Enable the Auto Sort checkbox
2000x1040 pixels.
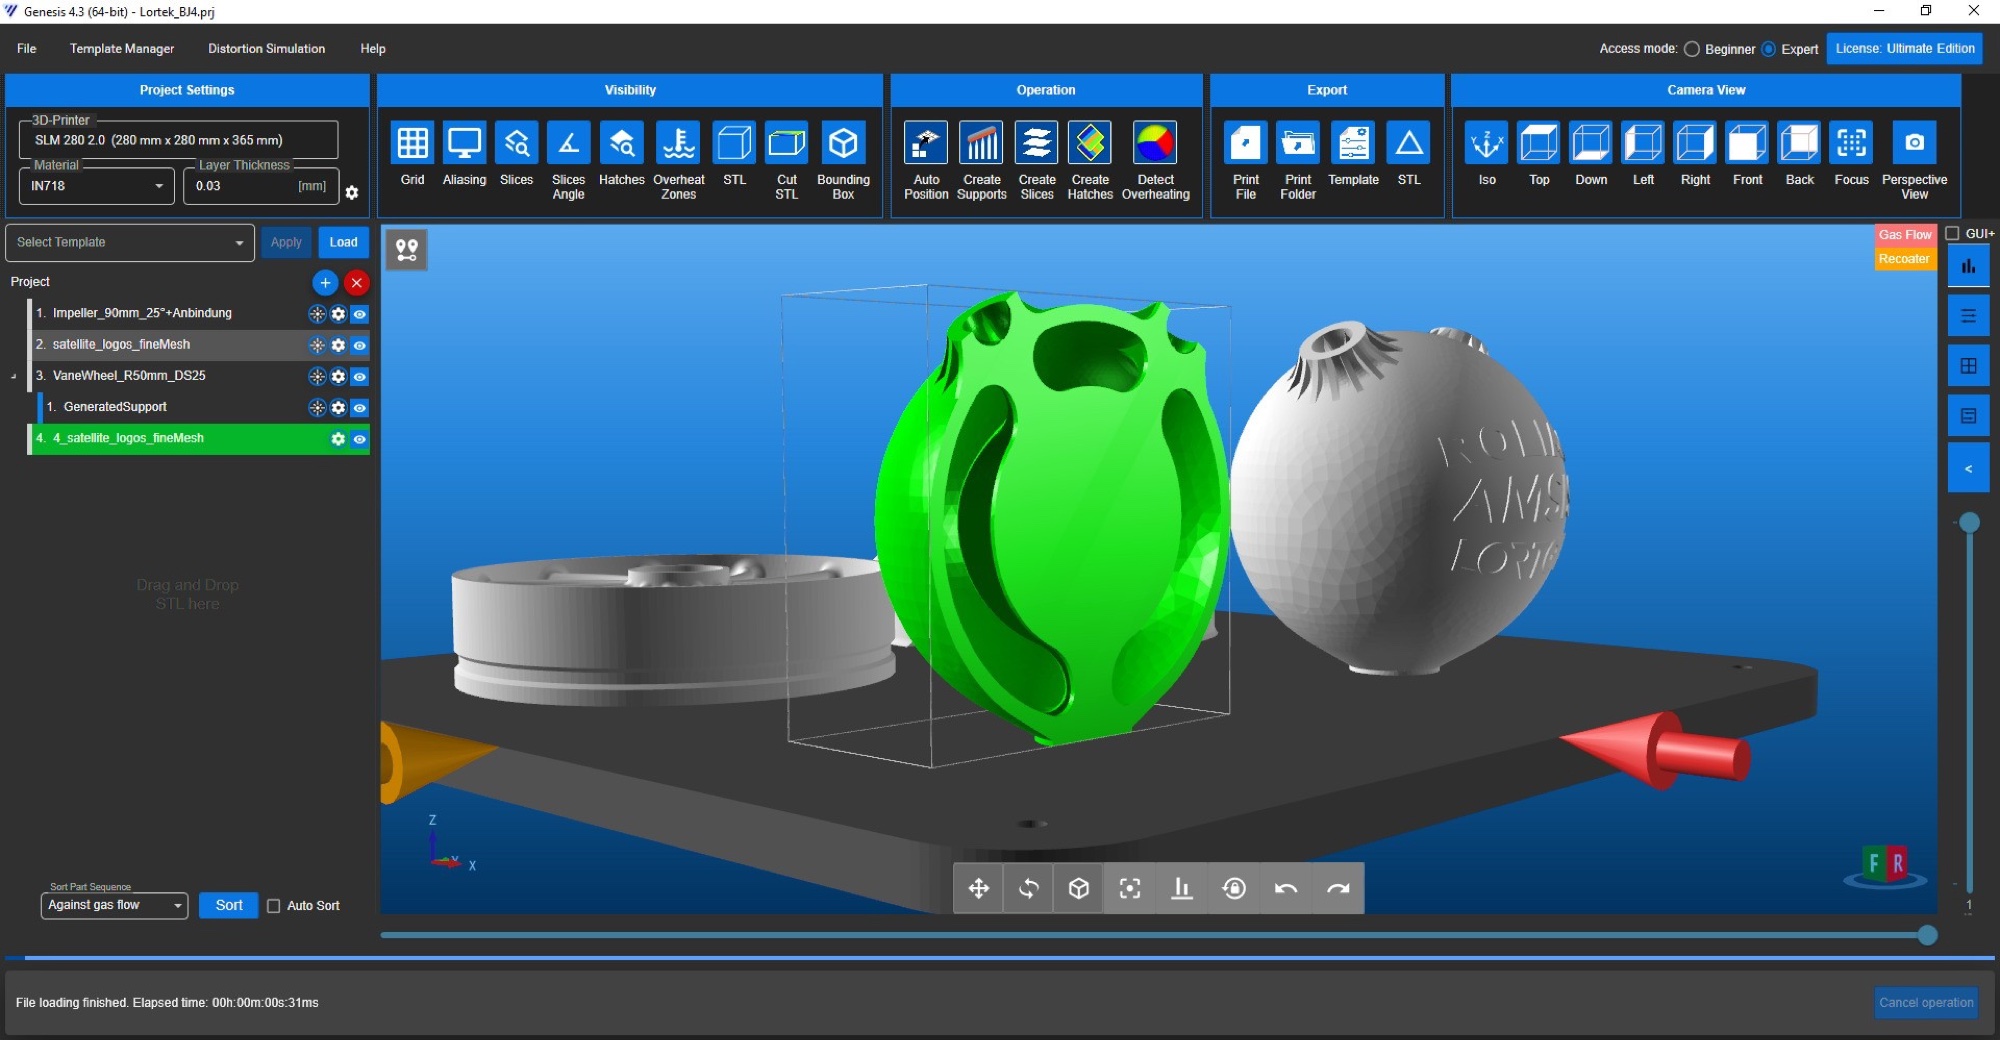273,906
